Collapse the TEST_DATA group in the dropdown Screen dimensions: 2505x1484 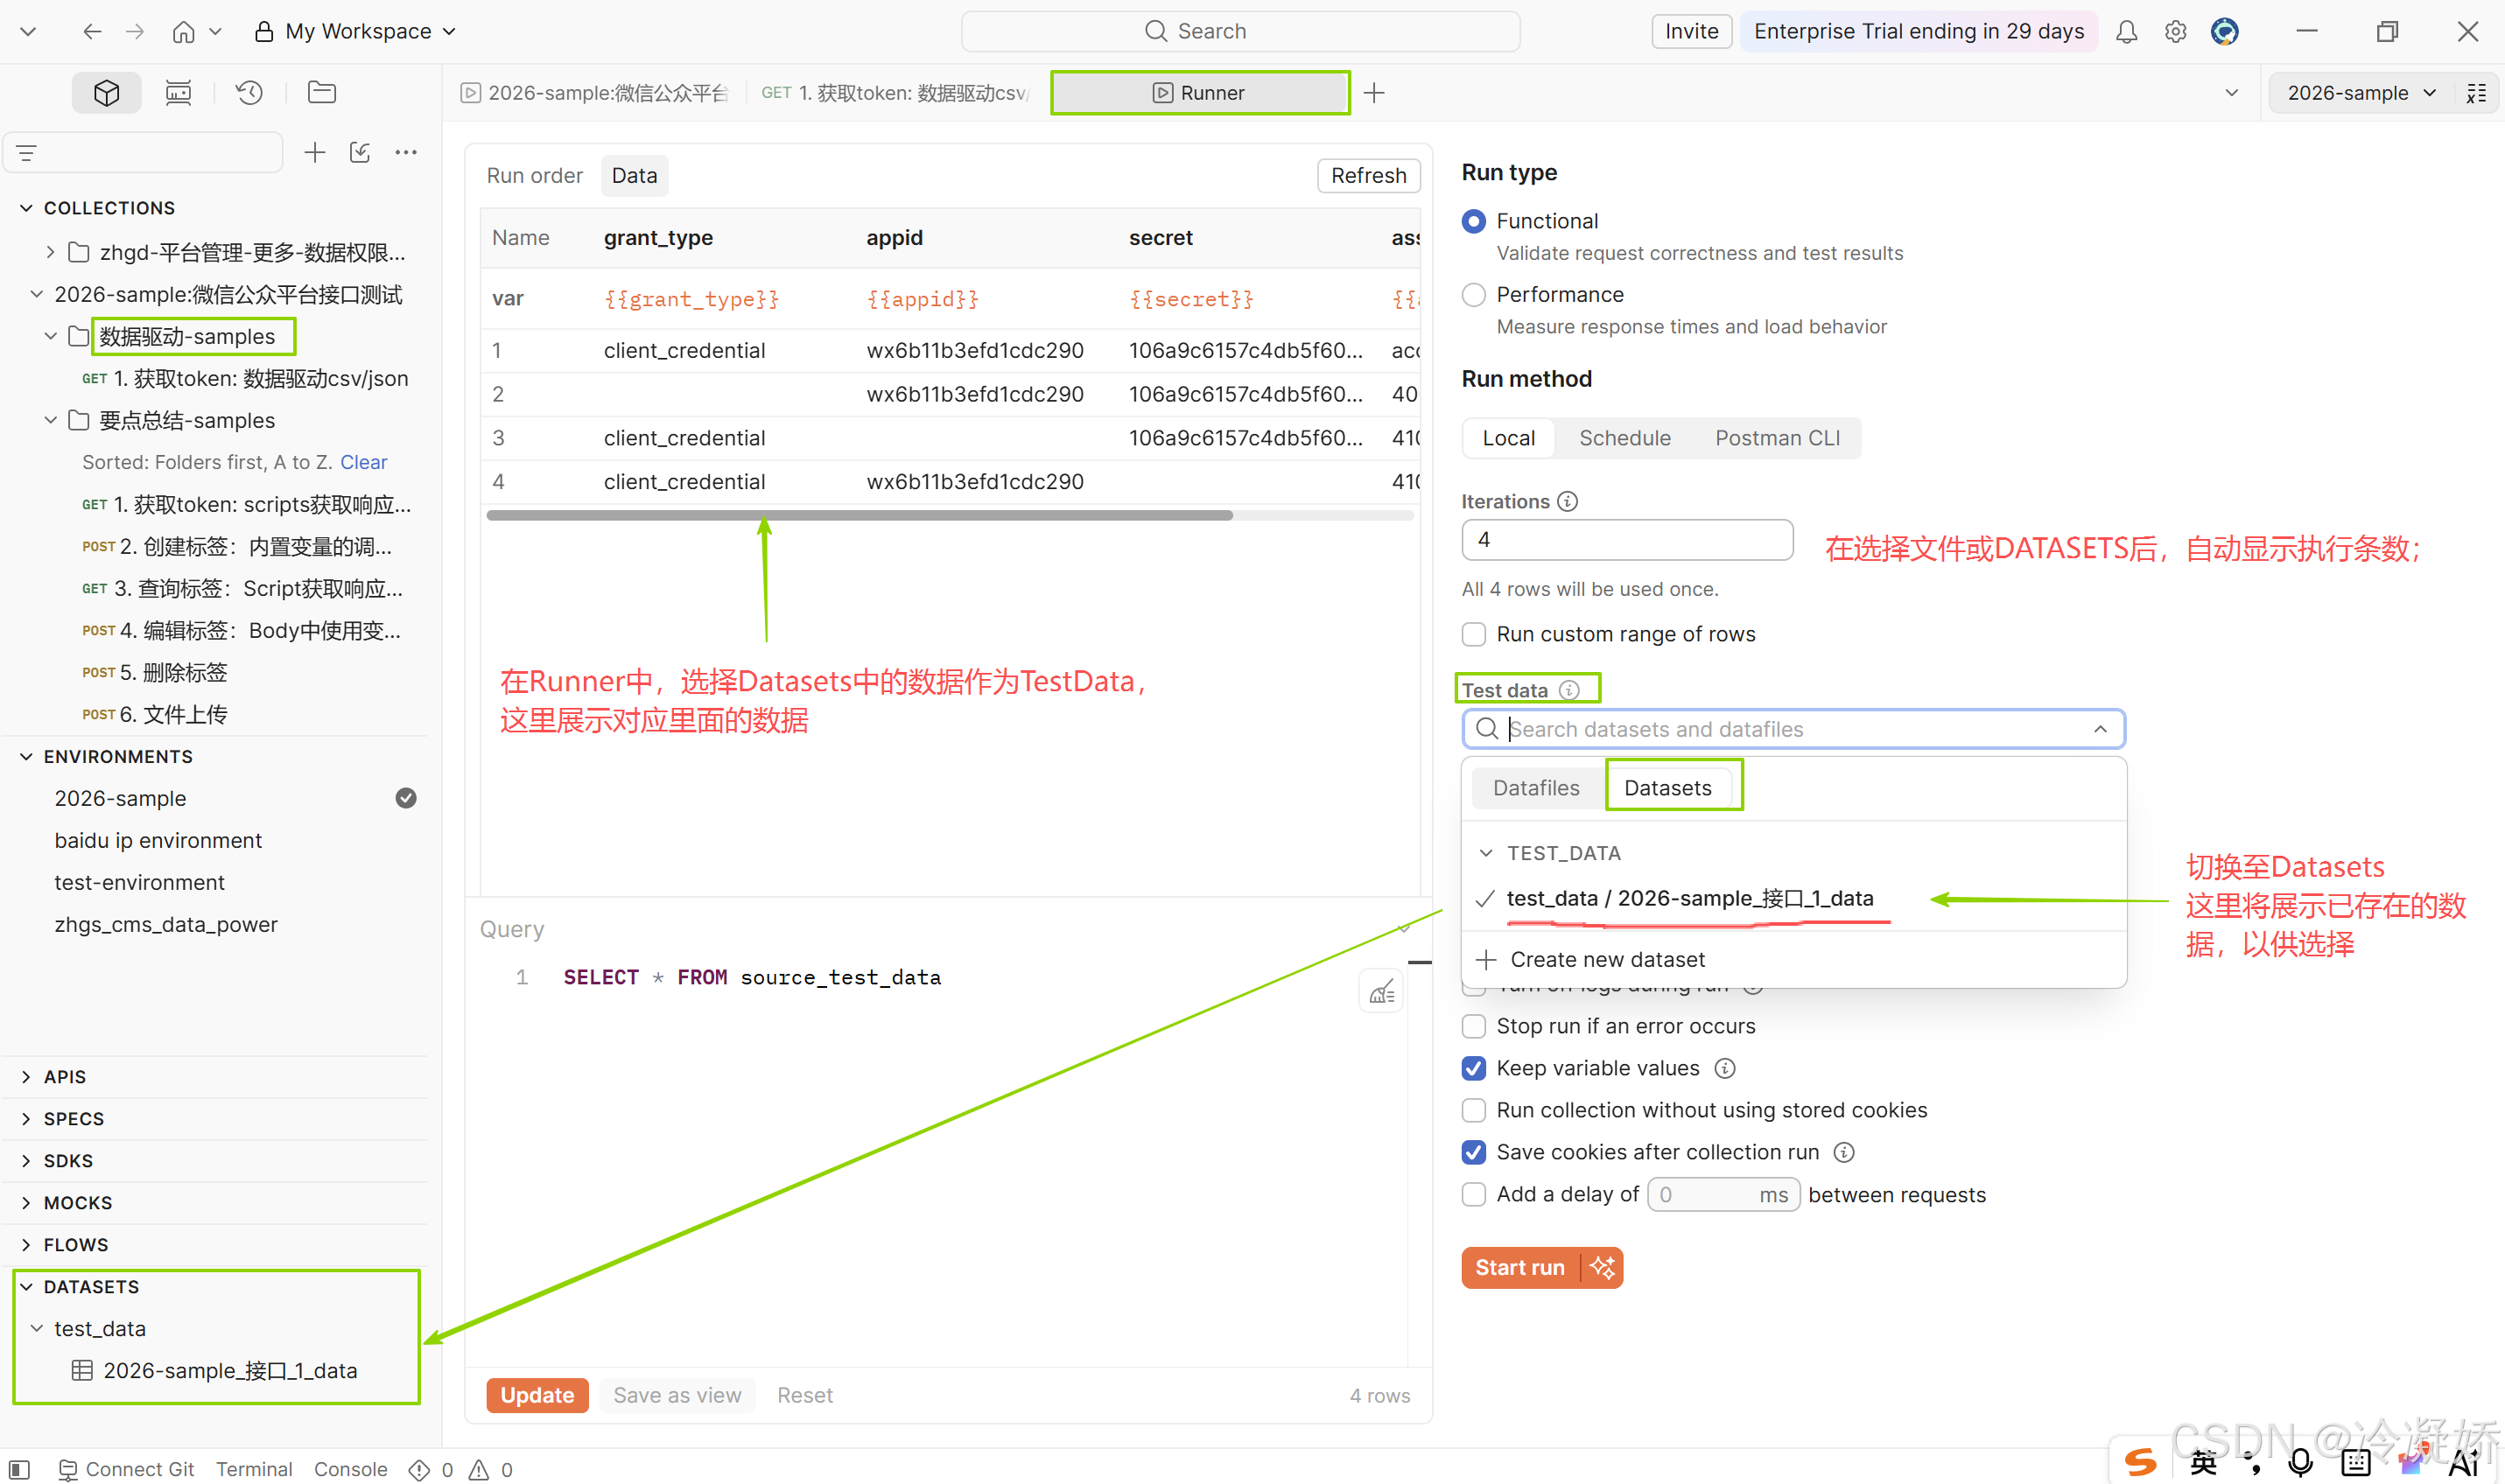coord(1486,853)
